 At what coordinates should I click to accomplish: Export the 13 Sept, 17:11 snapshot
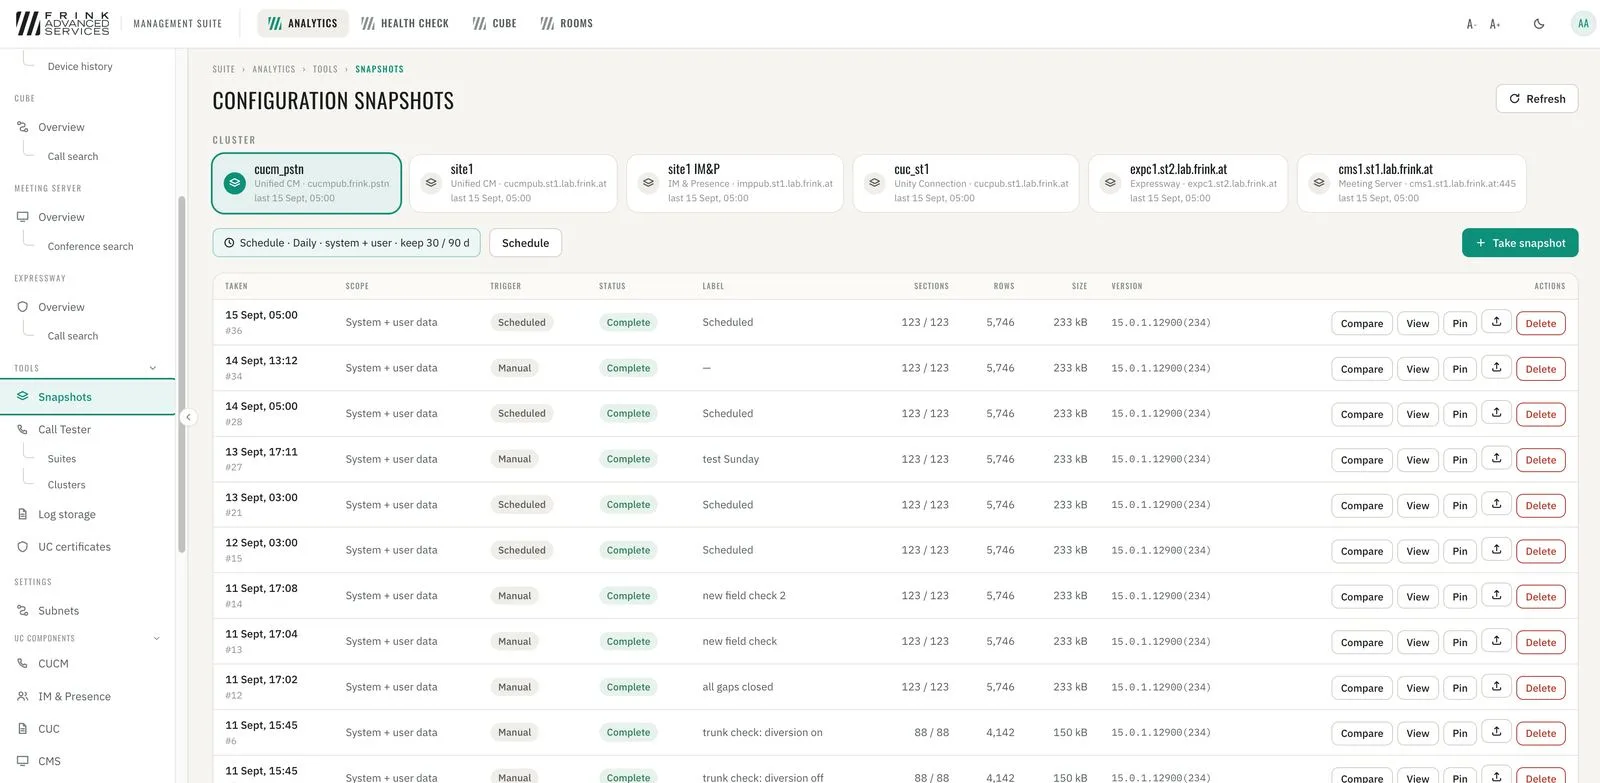[1497, 460]
